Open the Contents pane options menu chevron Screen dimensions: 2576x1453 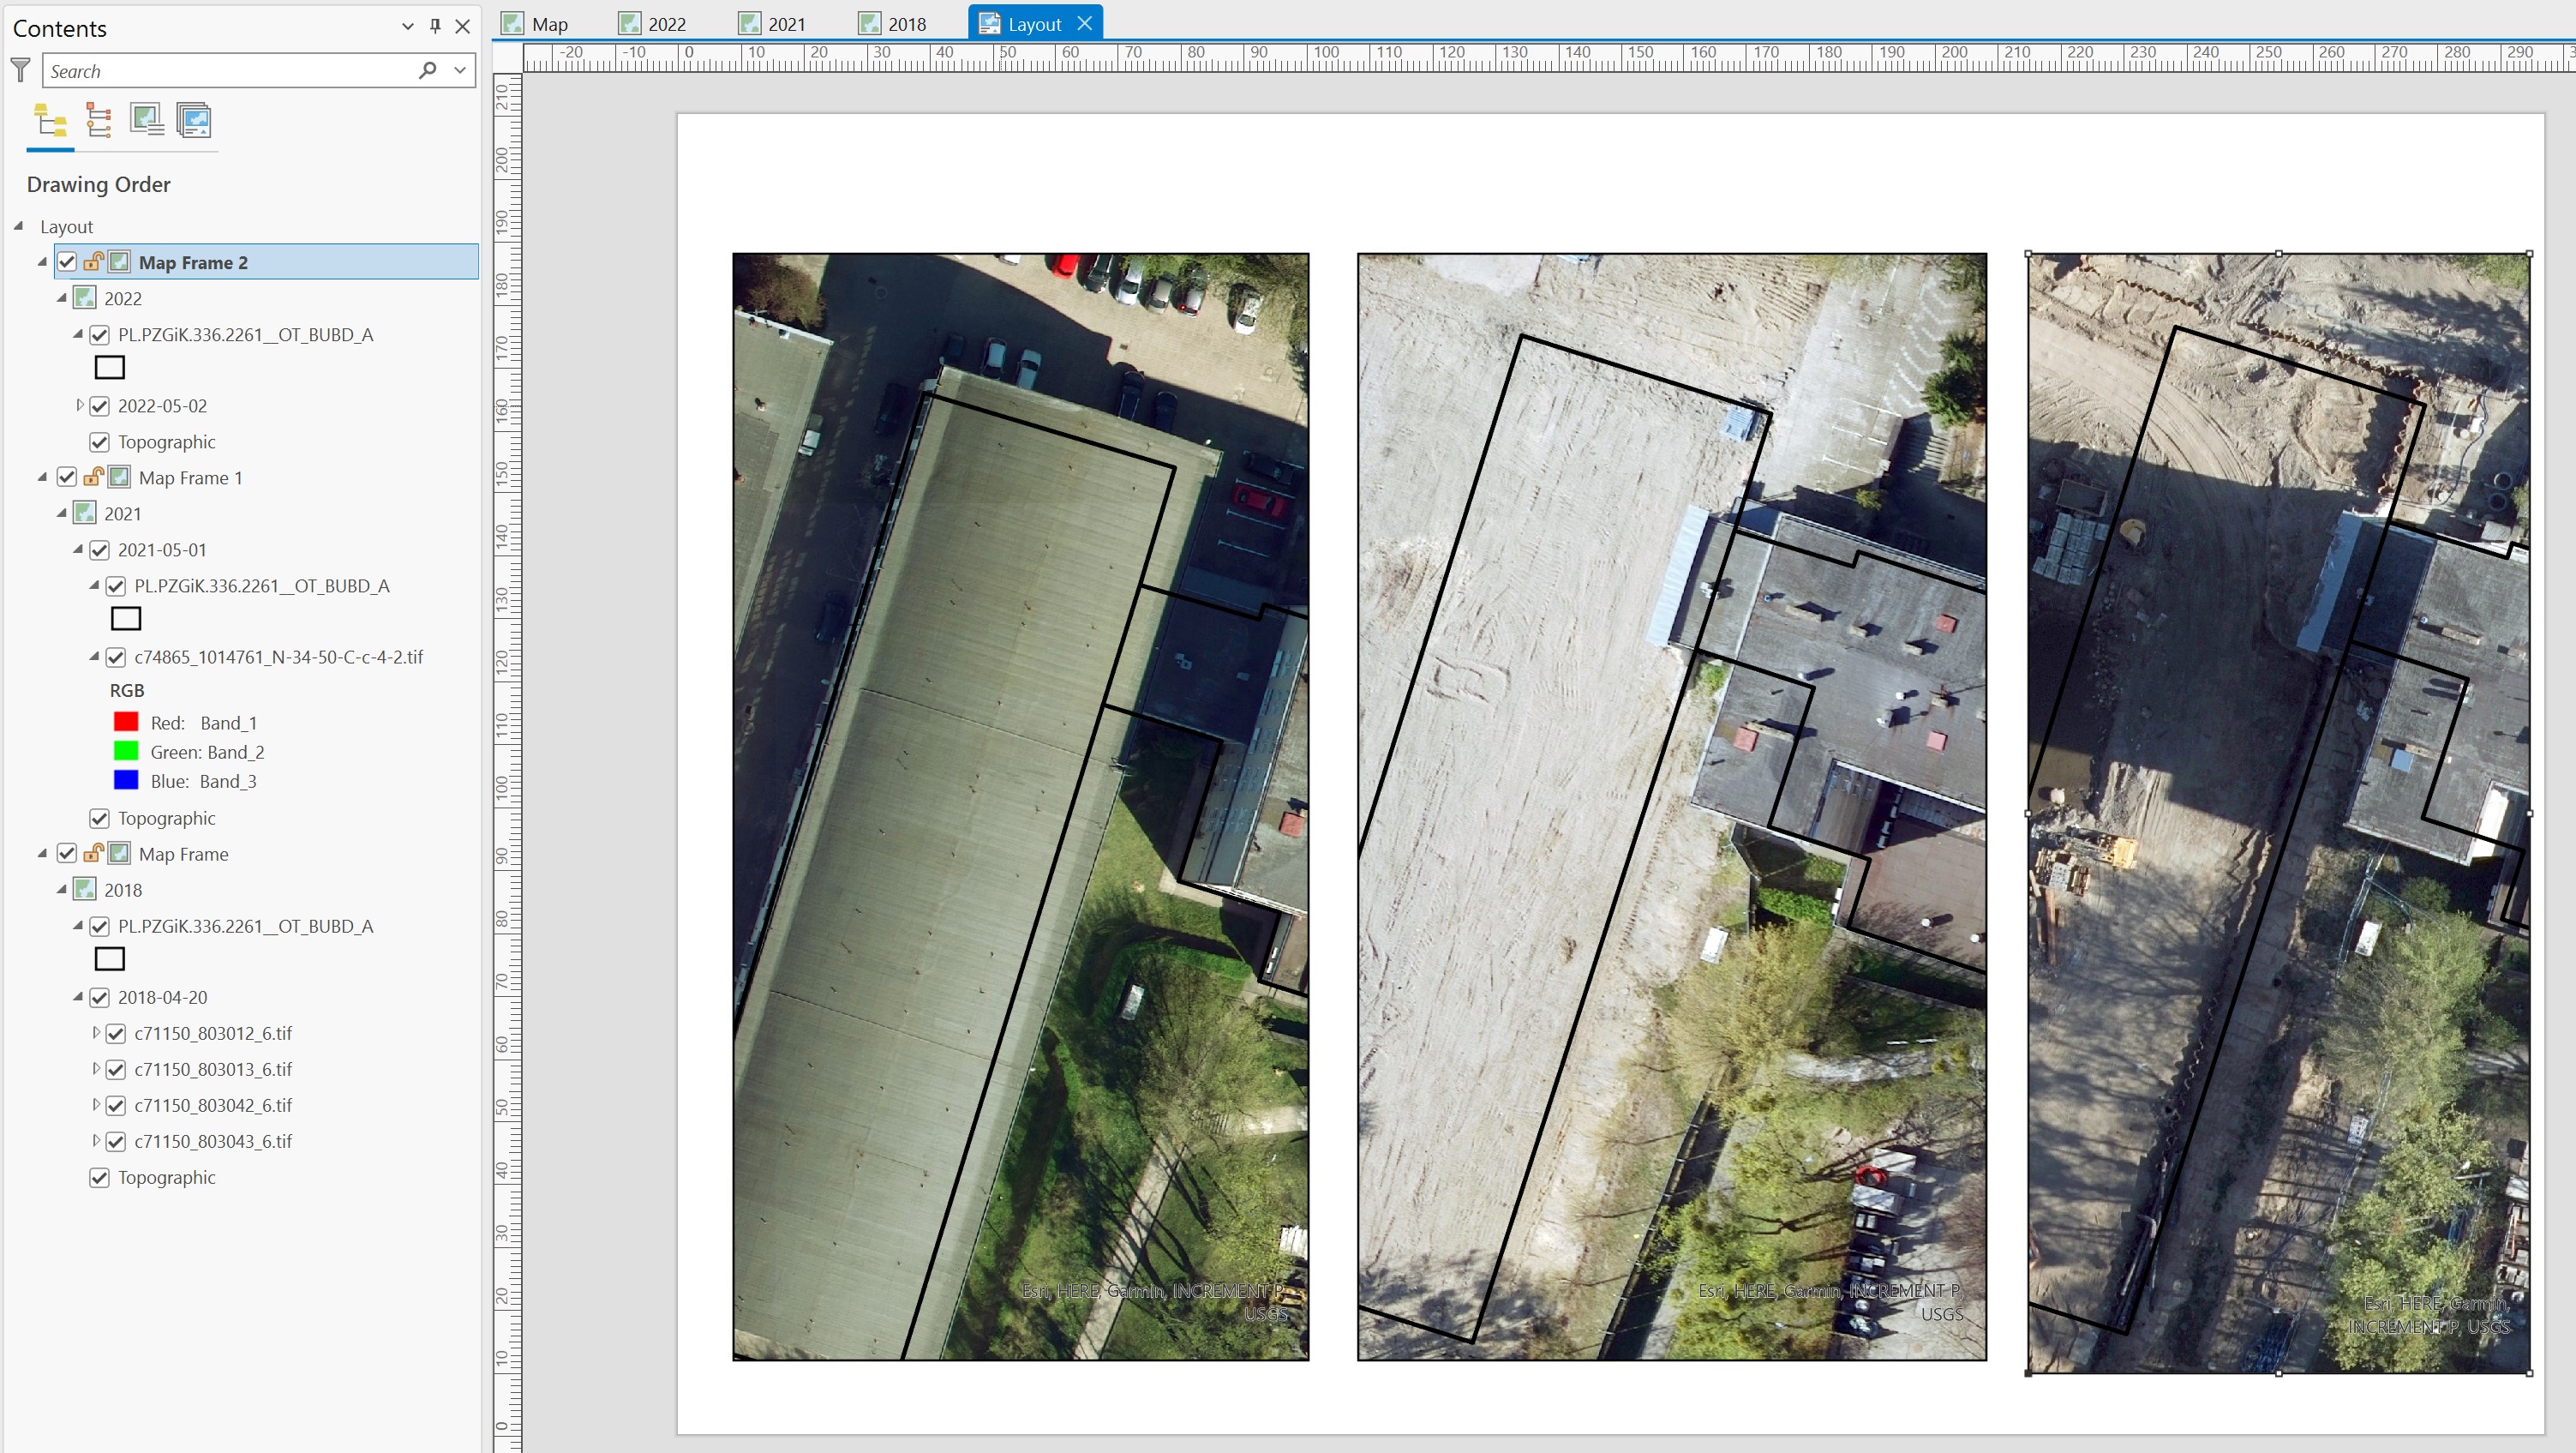[x=407, y=27]
